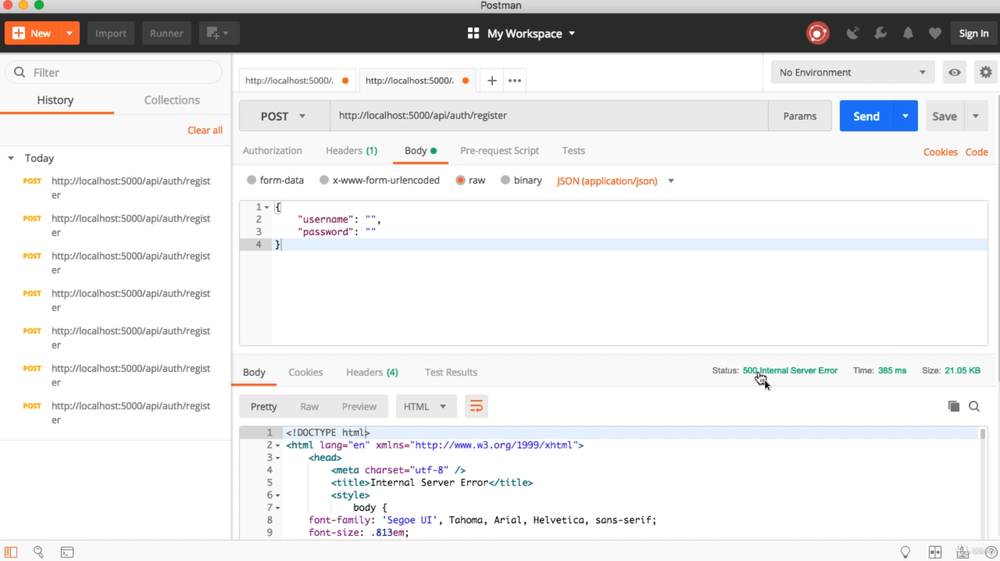
Task: Click the sync status icon in header
Action: (x=818, y=33)
